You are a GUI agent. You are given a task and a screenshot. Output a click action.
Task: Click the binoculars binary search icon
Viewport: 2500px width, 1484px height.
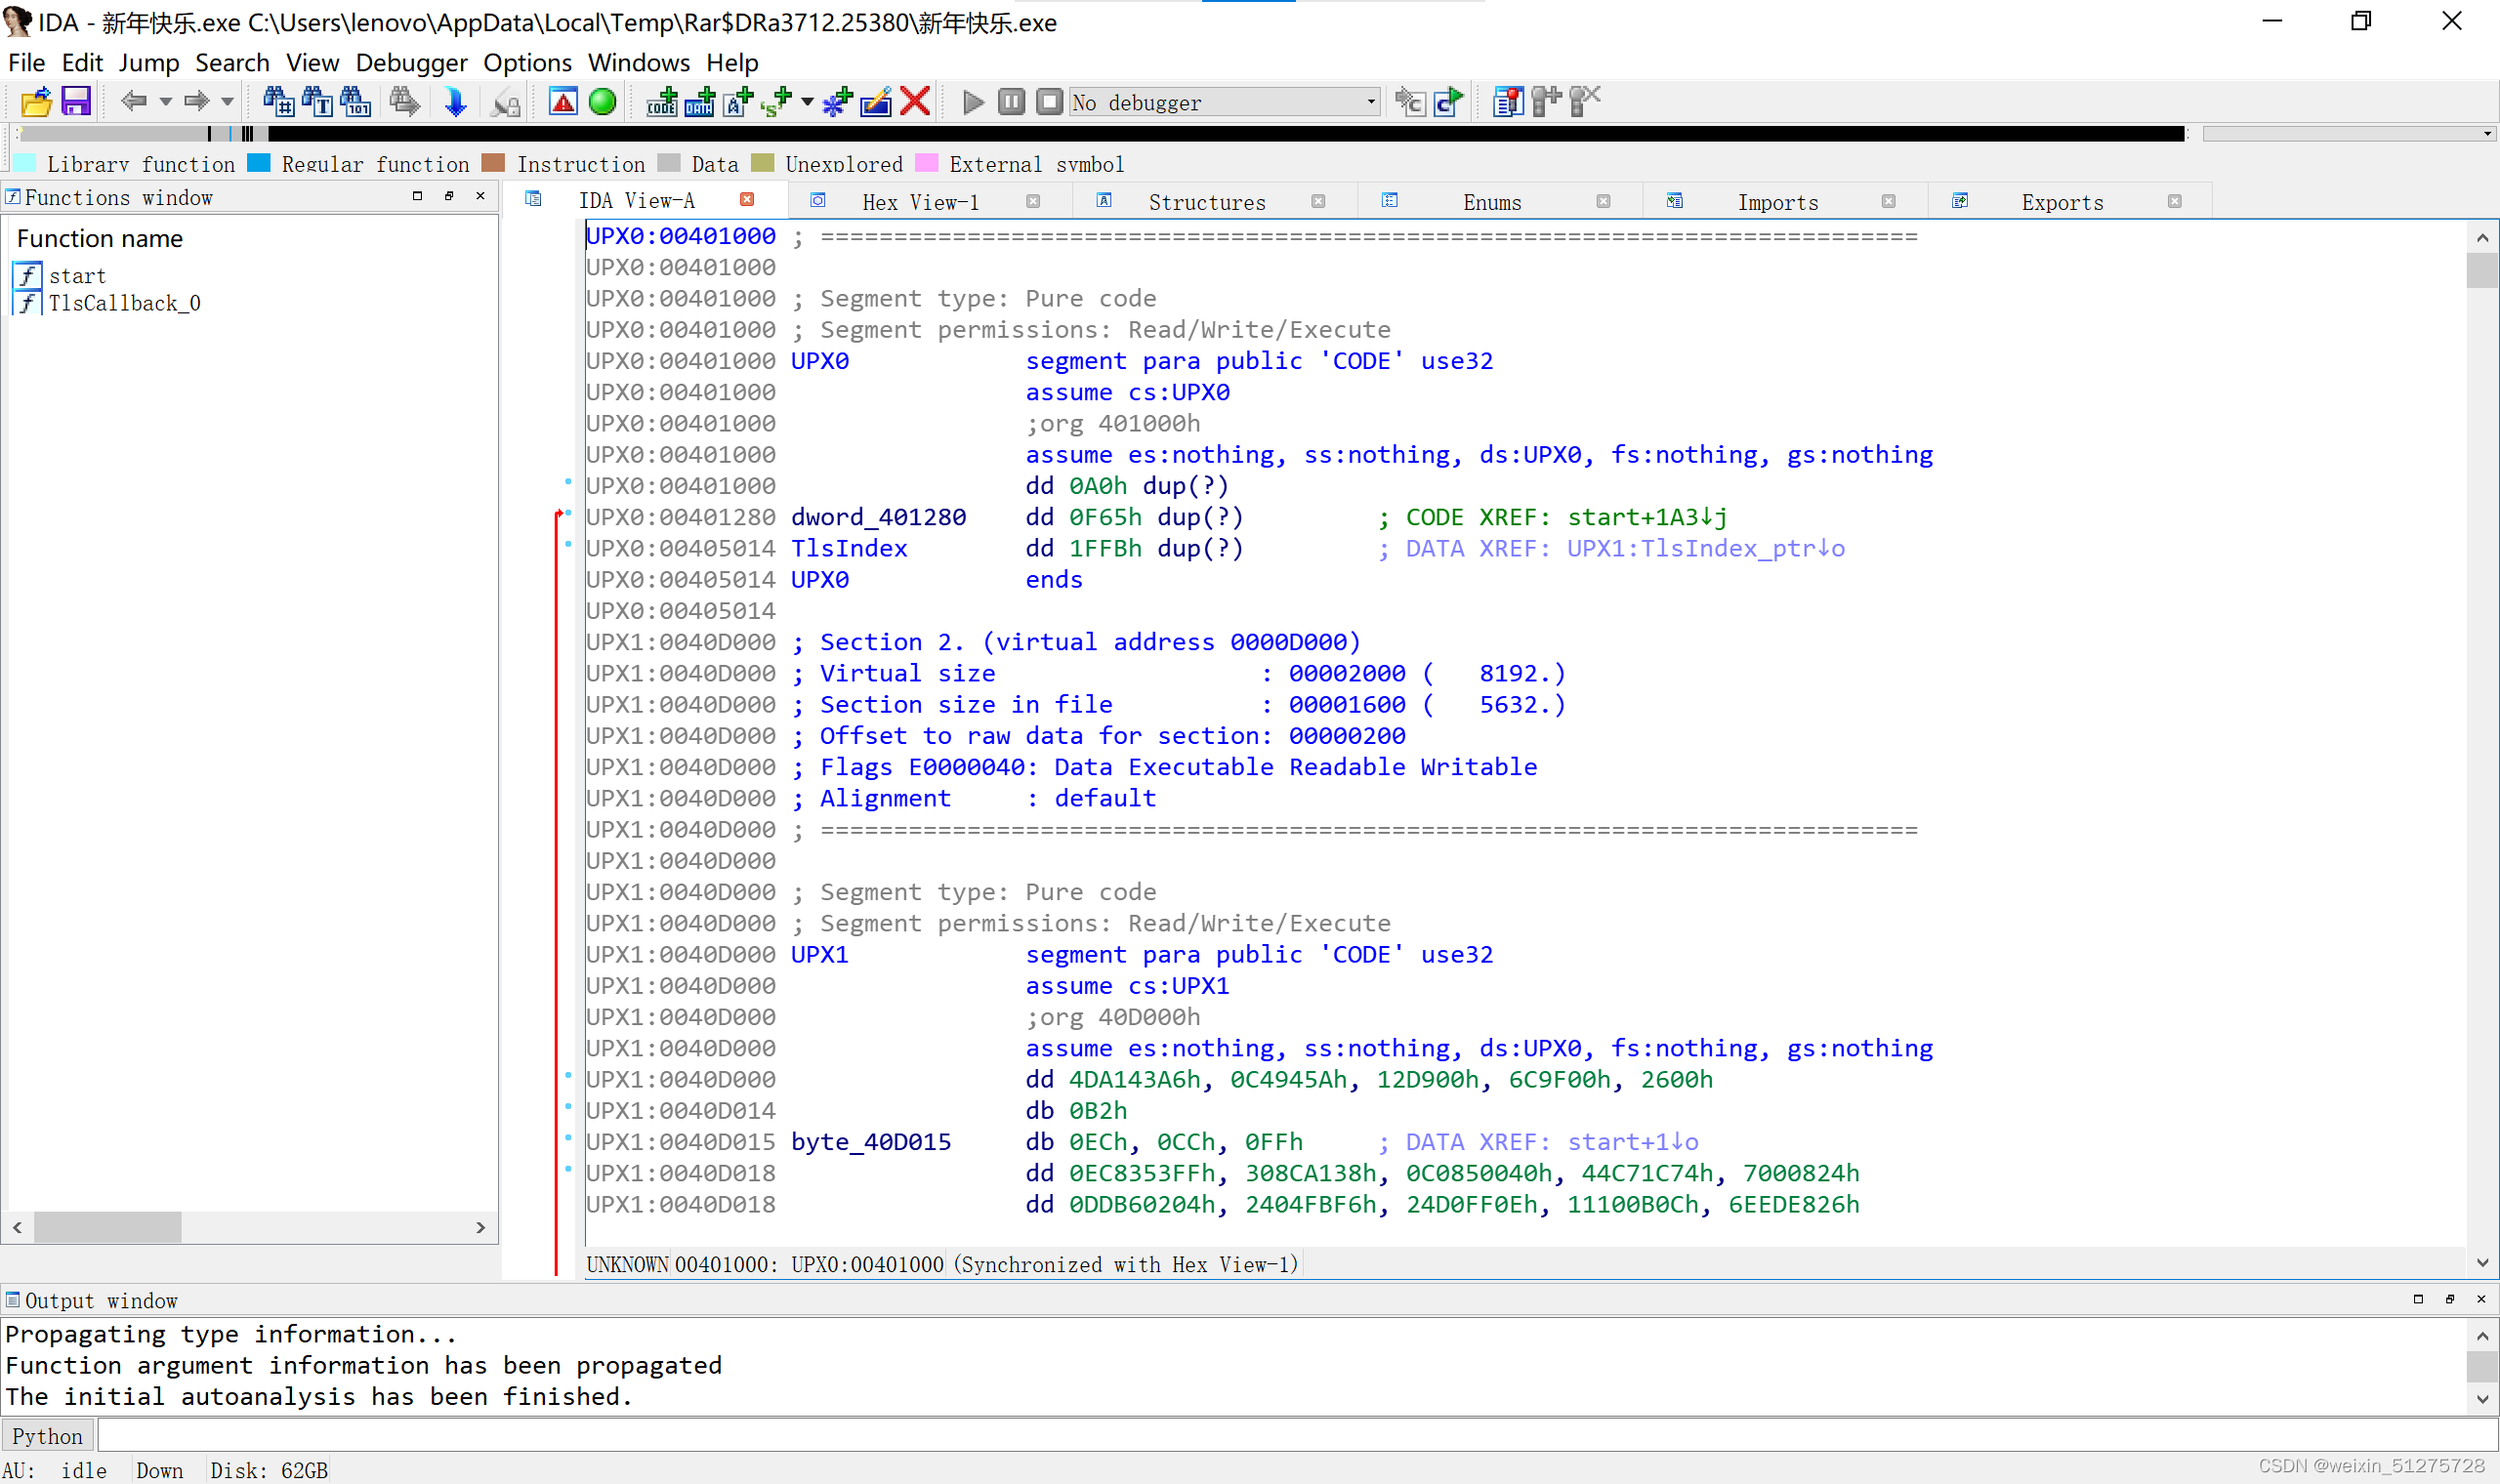coord(355,102)
